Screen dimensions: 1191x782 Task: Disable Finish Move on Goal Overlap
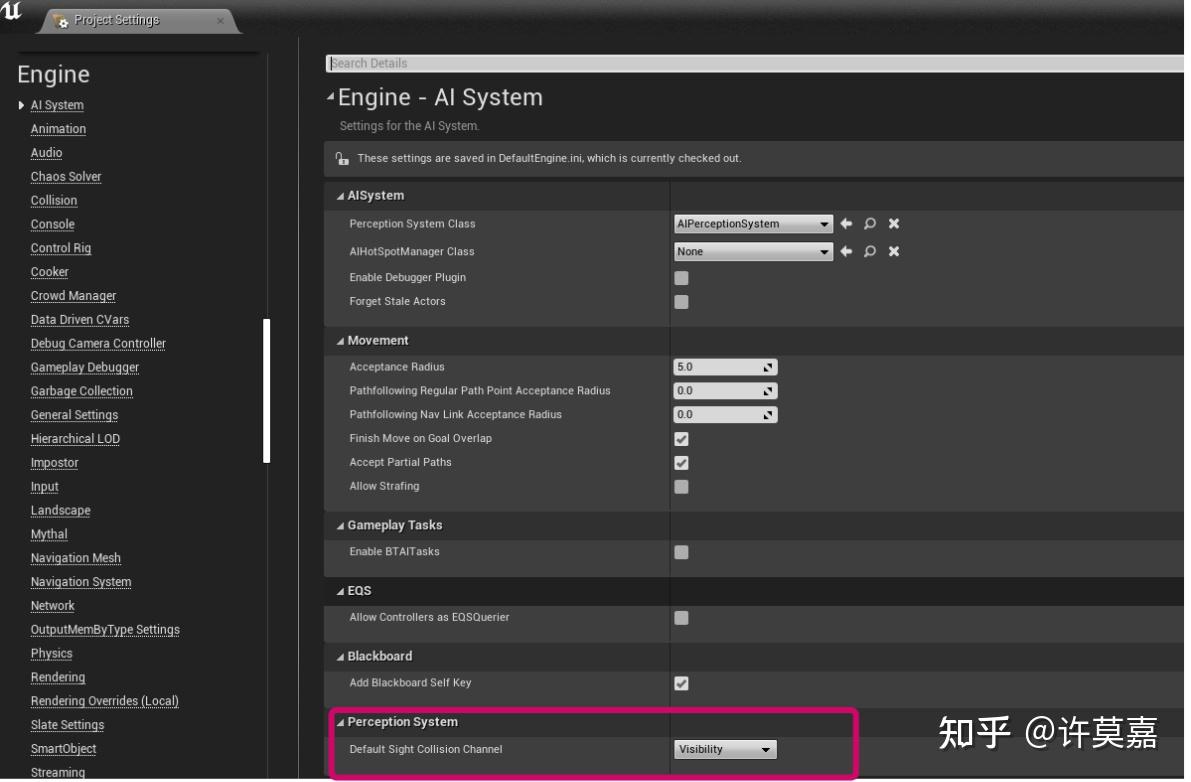tap(681, 438)
